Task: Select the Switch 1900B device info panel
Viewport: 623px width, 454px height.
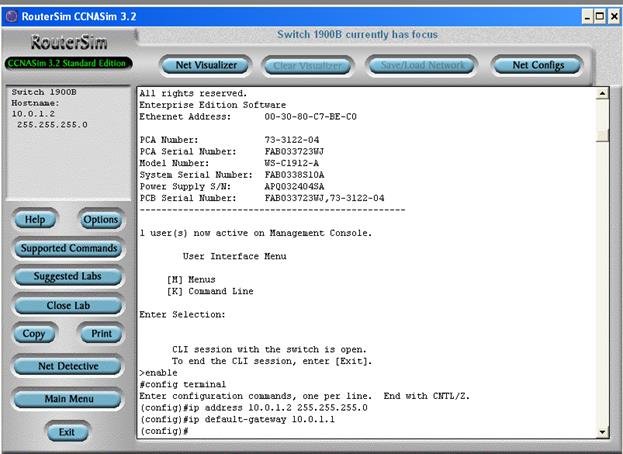Action: tap(68, 140)
